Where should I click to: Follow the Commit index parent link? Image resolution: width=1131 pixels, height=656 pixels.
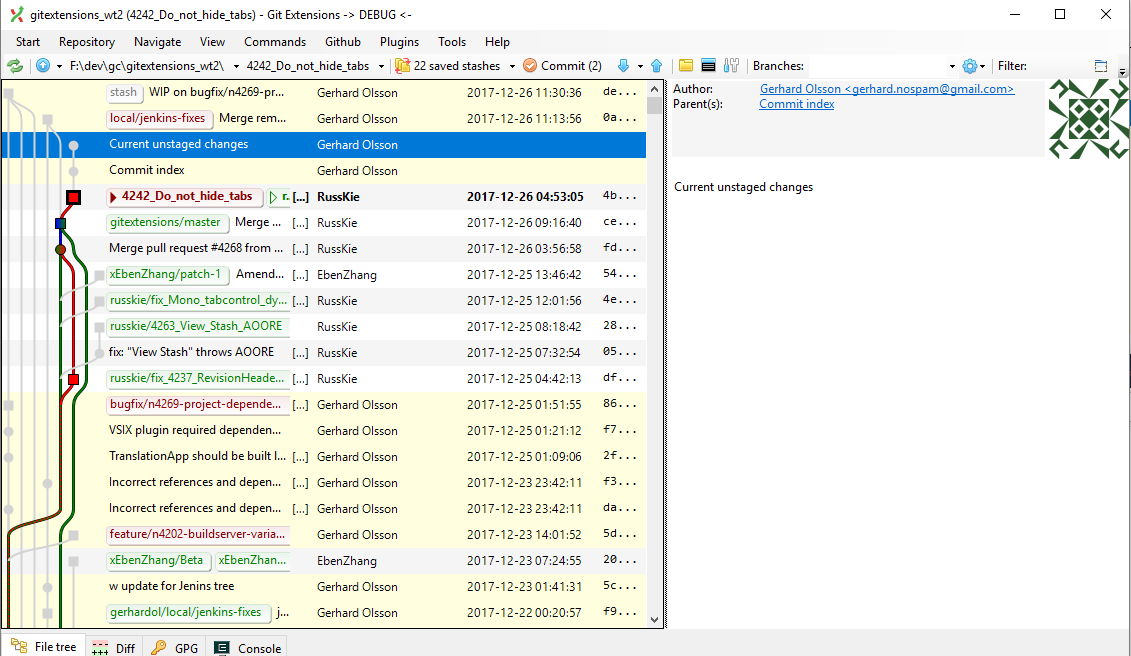(x=795, y=103)
